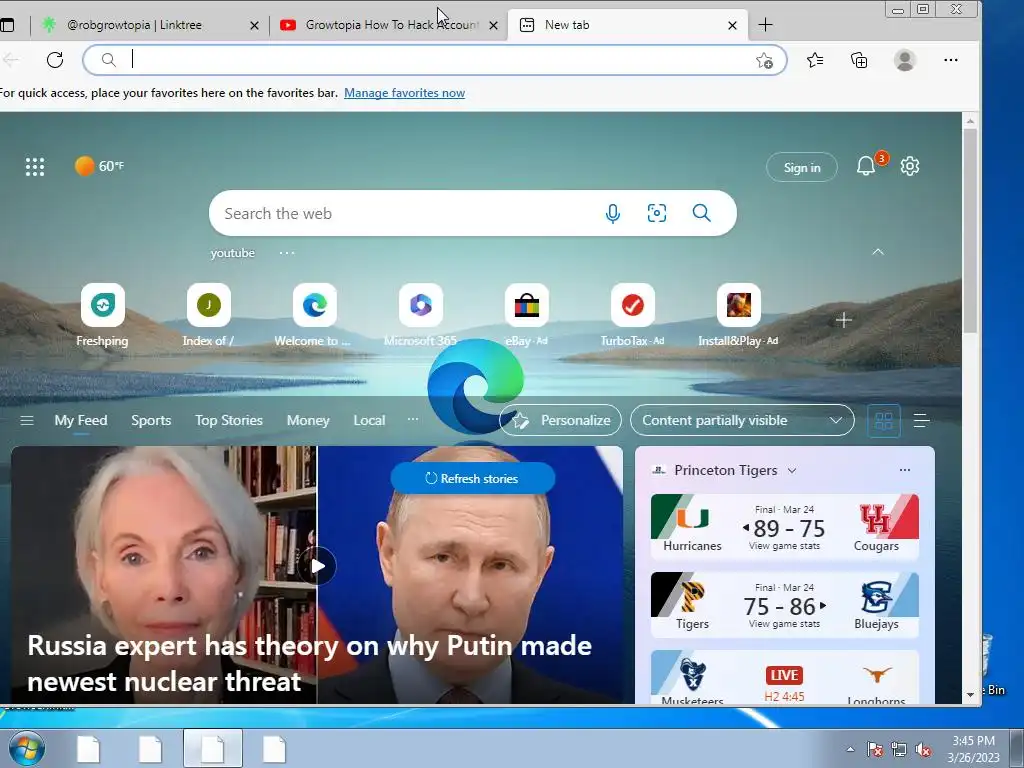The height and width of the screenshot is (768, 1024).
Task: Open the Manage favorites now link
Action: point(404,93)
